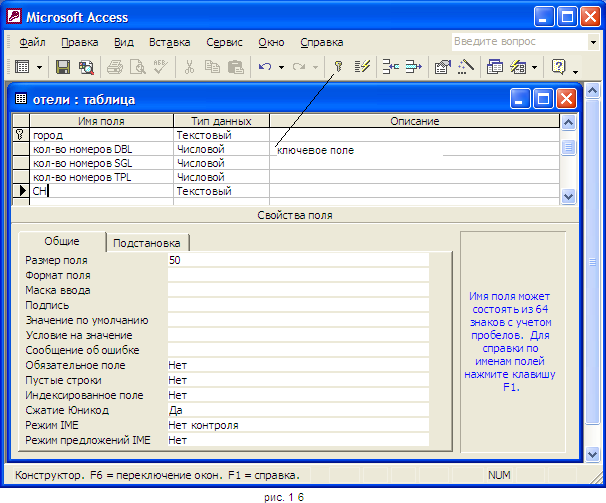Expand the View mode dropdown arrow
Viewport: 606px width, 503px height.
pyautogui.click(x=39, y=68)
